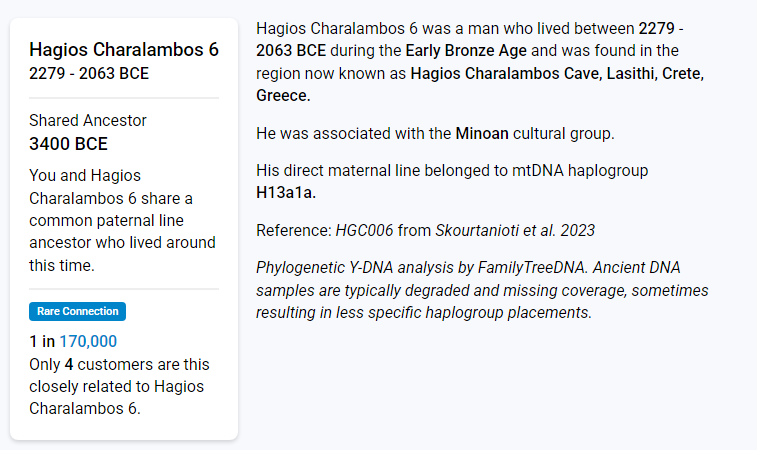The height and width of the screenshot is (450, 757).
Task: Click the 'Only 4 customers' sentence
Action: [119, 386]
